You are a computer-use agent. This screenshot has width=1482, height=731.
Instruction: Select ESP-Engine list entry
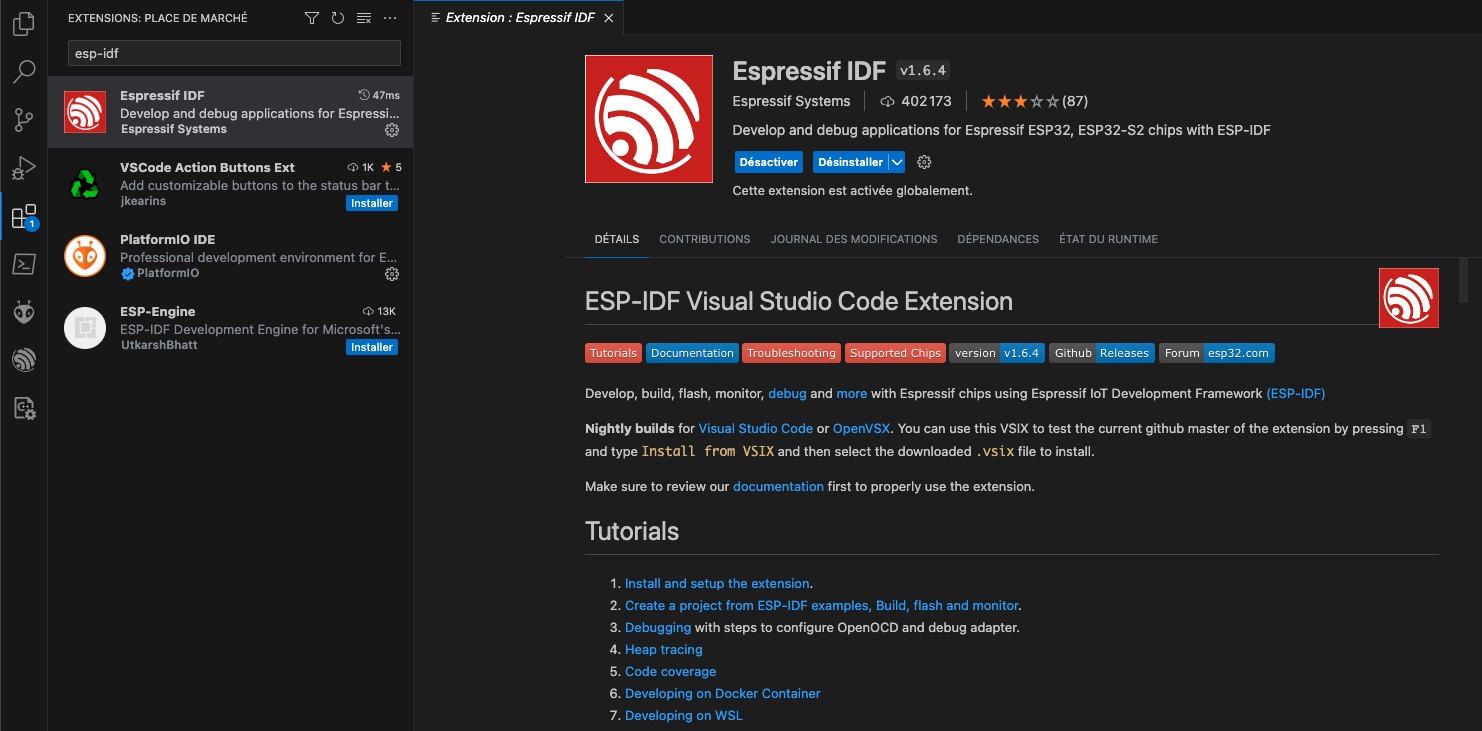[231, 328]
